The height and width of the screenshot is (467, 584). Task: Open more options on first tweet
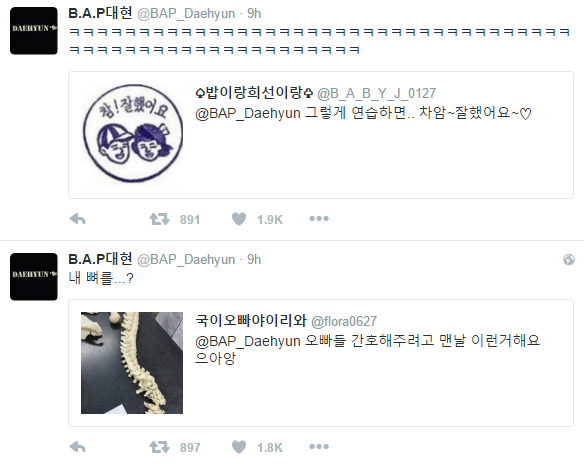(x=319, y=219)
